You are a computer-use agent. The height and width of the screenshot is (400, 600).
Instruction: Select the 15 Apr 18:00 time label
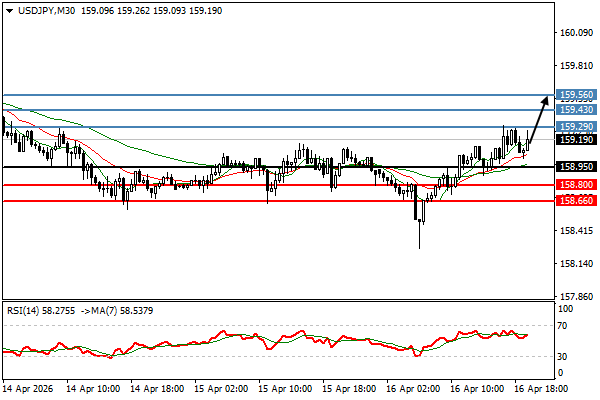[x=352, y=386]
